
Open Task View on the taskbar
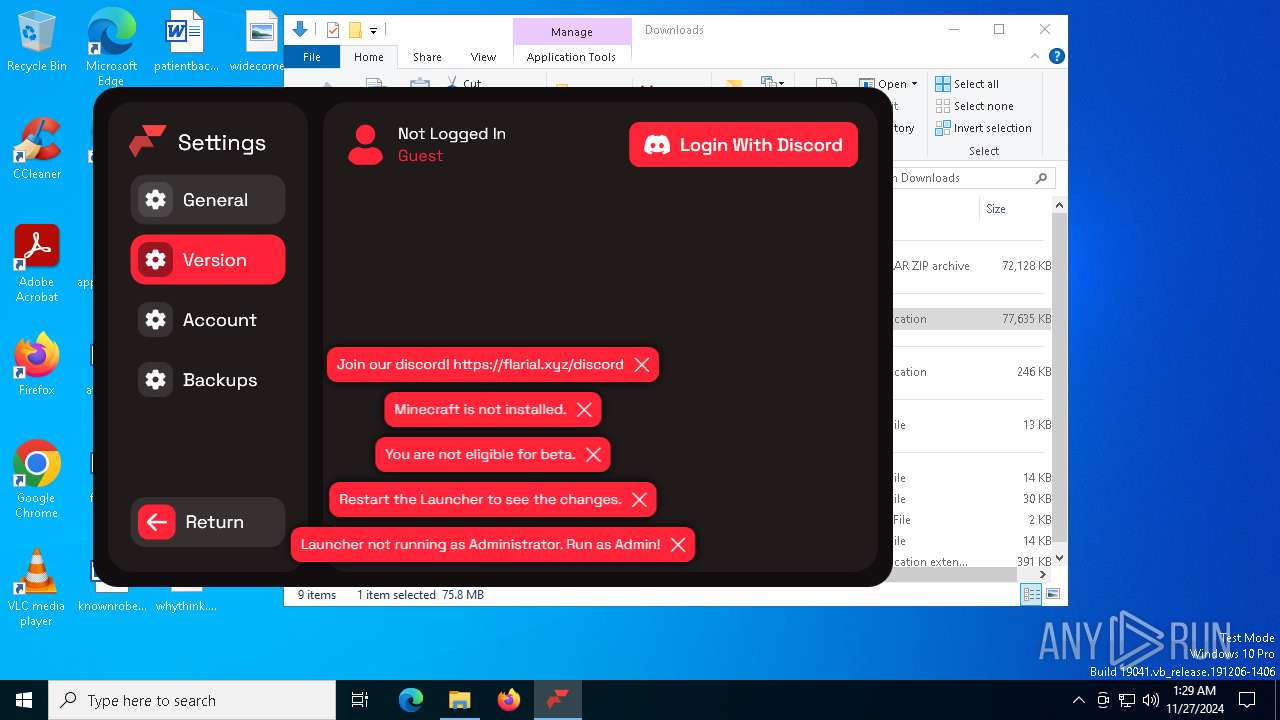coord(360,700)
